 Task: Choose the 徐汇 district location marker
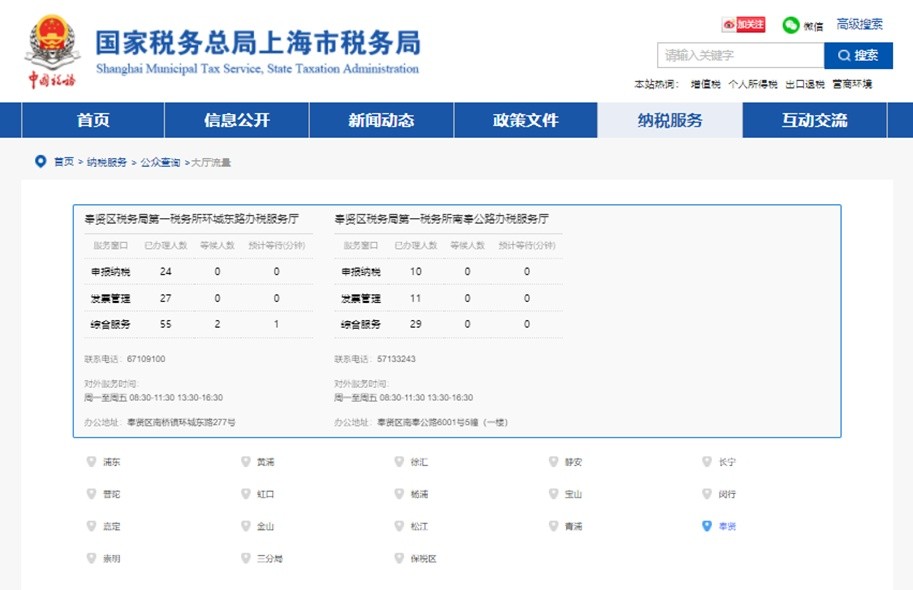[x=400, y=462]
